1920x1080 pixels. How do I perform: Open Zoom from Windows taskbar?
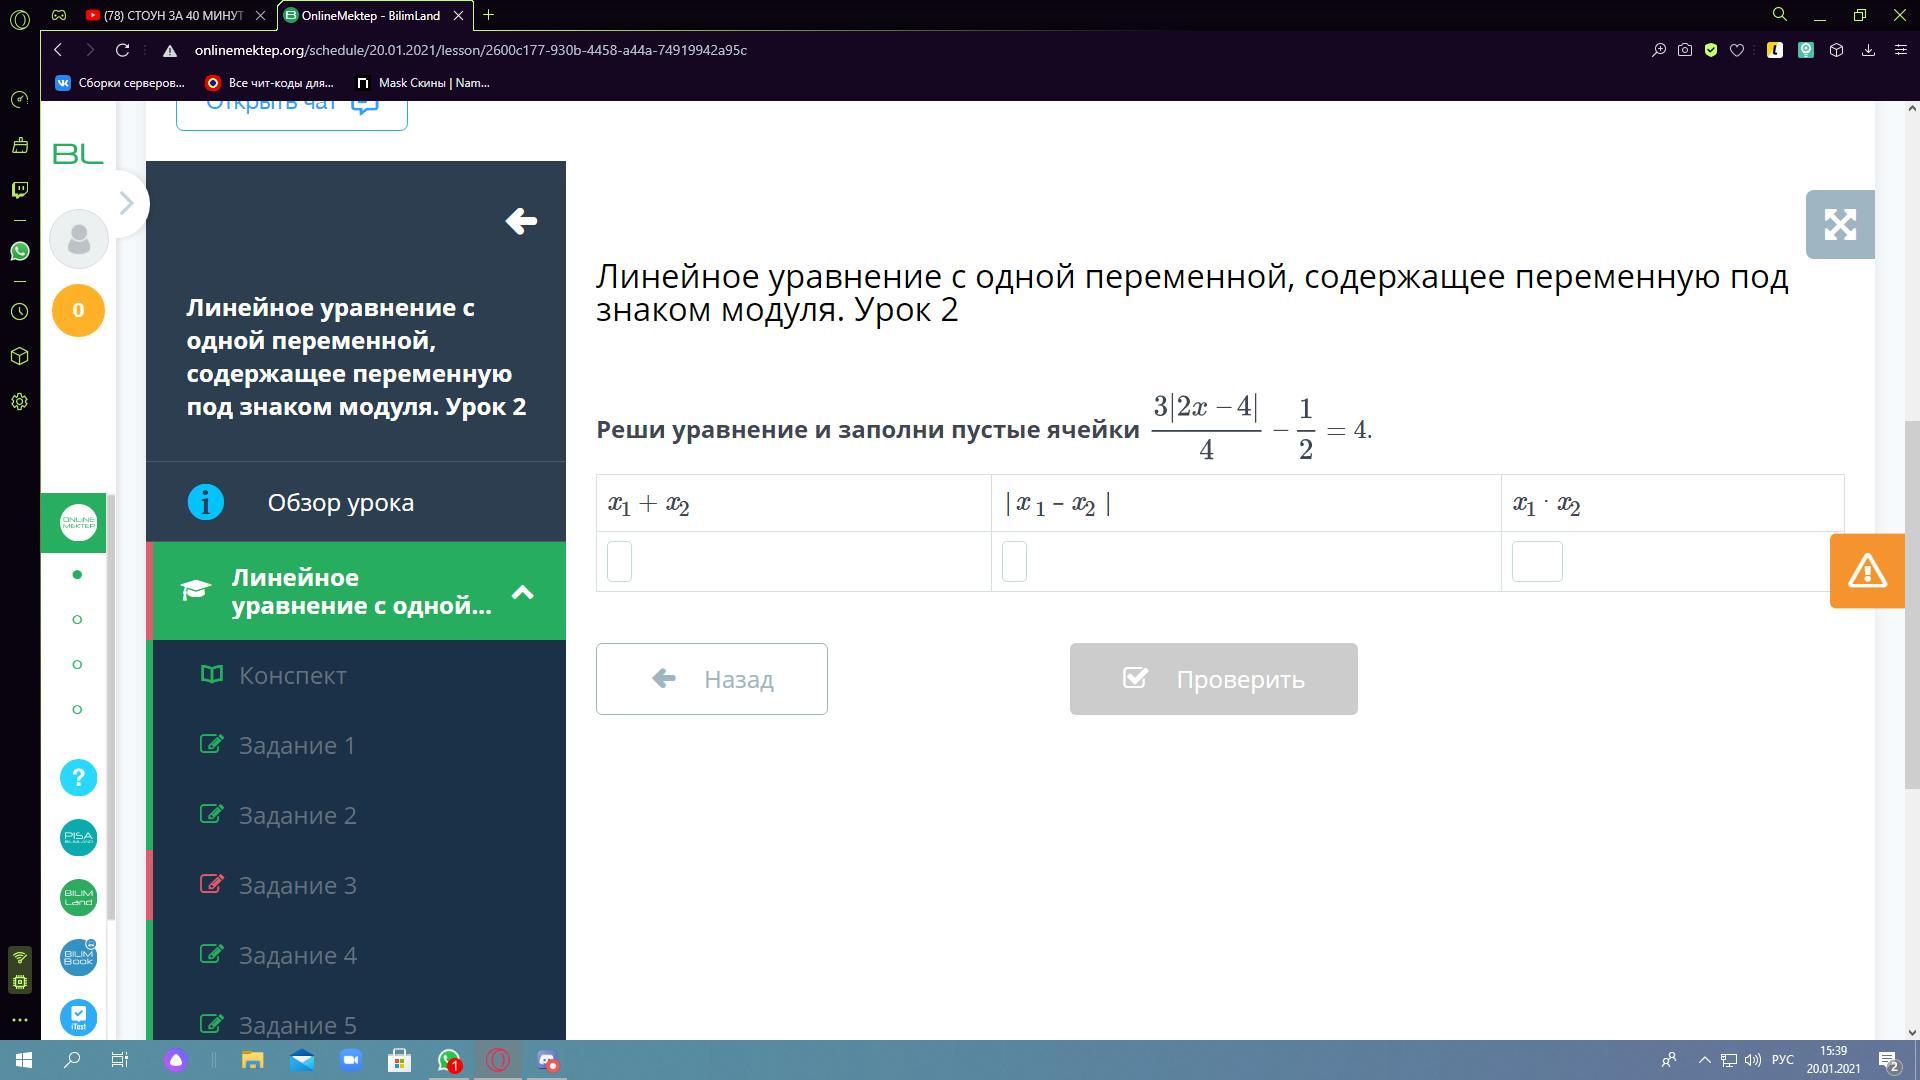click(351, 1060)
